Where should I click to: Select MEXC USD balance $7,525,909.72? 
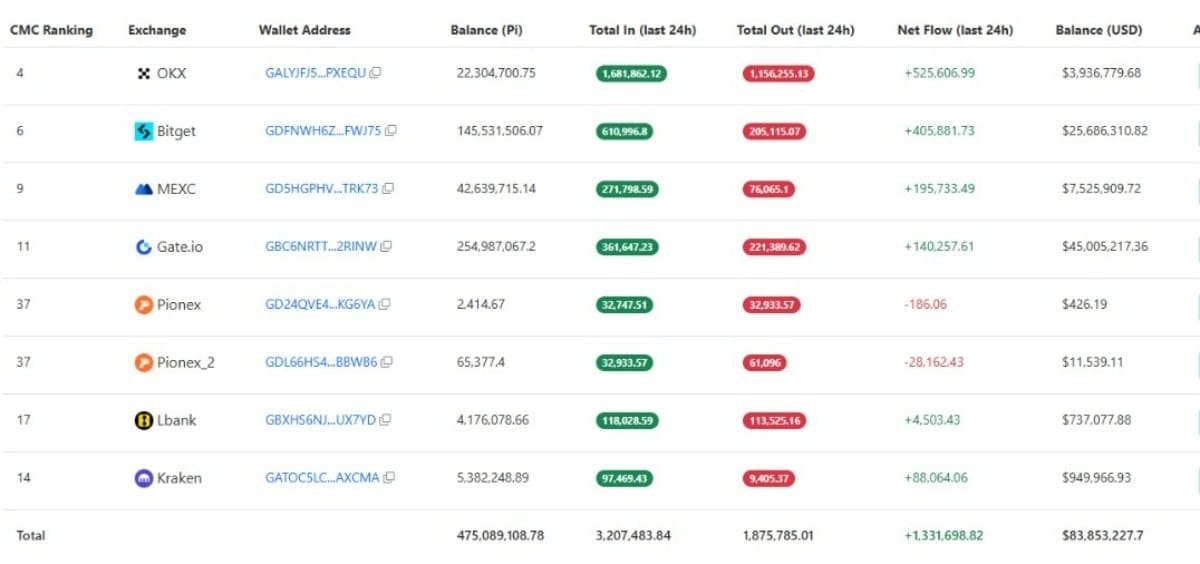(1101, 189)
